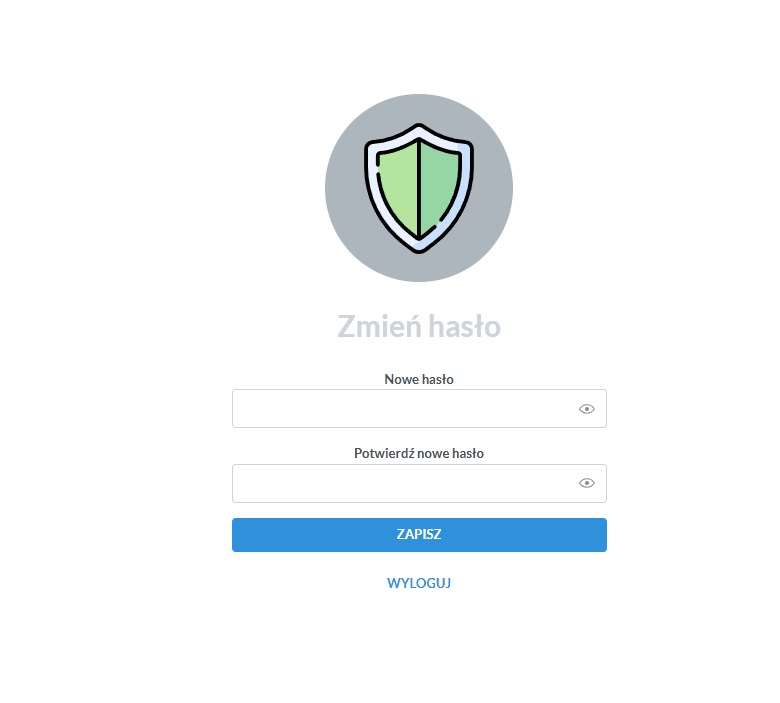
Task: Click the blue ZAPISZ button
Action: click(419, 535)
